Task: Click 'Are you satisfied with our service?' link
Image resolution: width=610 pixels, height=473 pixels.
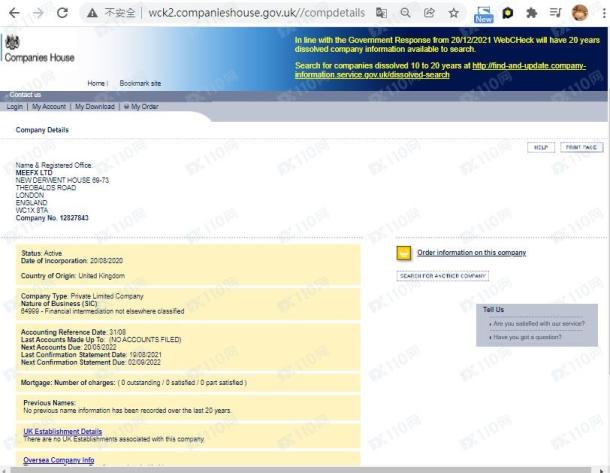Action: coord(539,324)
